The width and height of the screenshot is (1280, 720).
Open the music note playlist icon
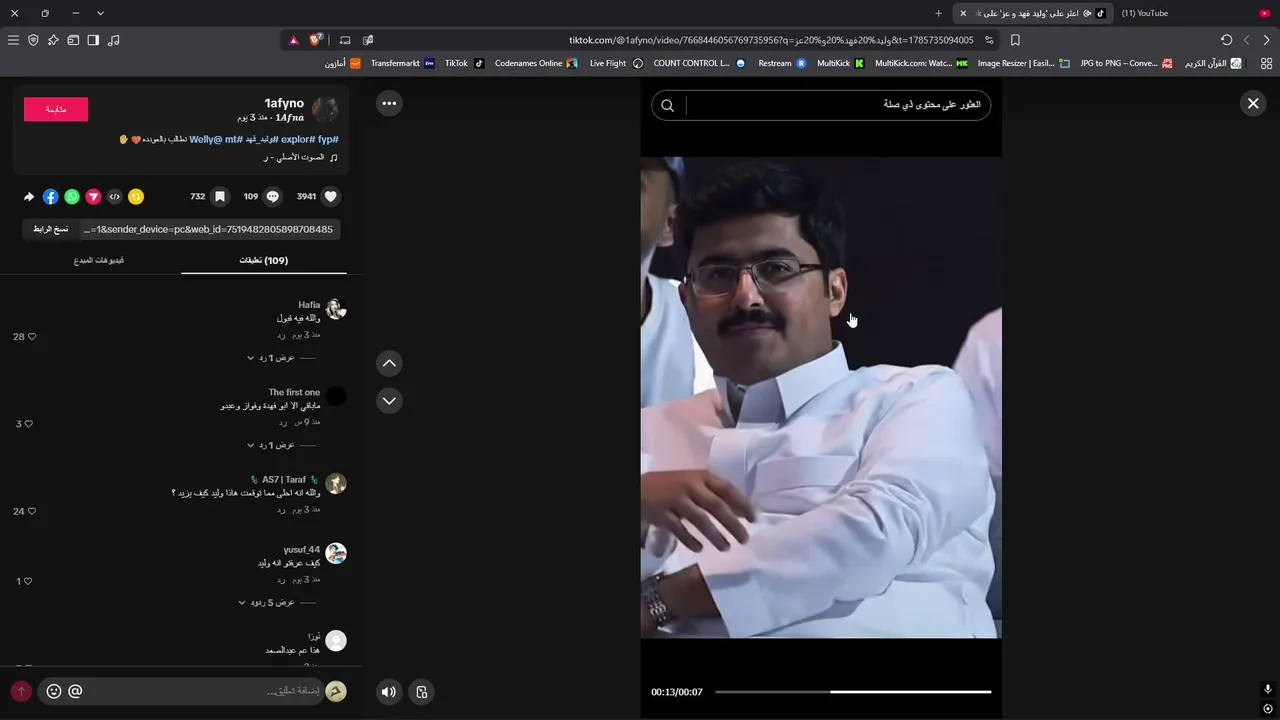coord(113,40)
